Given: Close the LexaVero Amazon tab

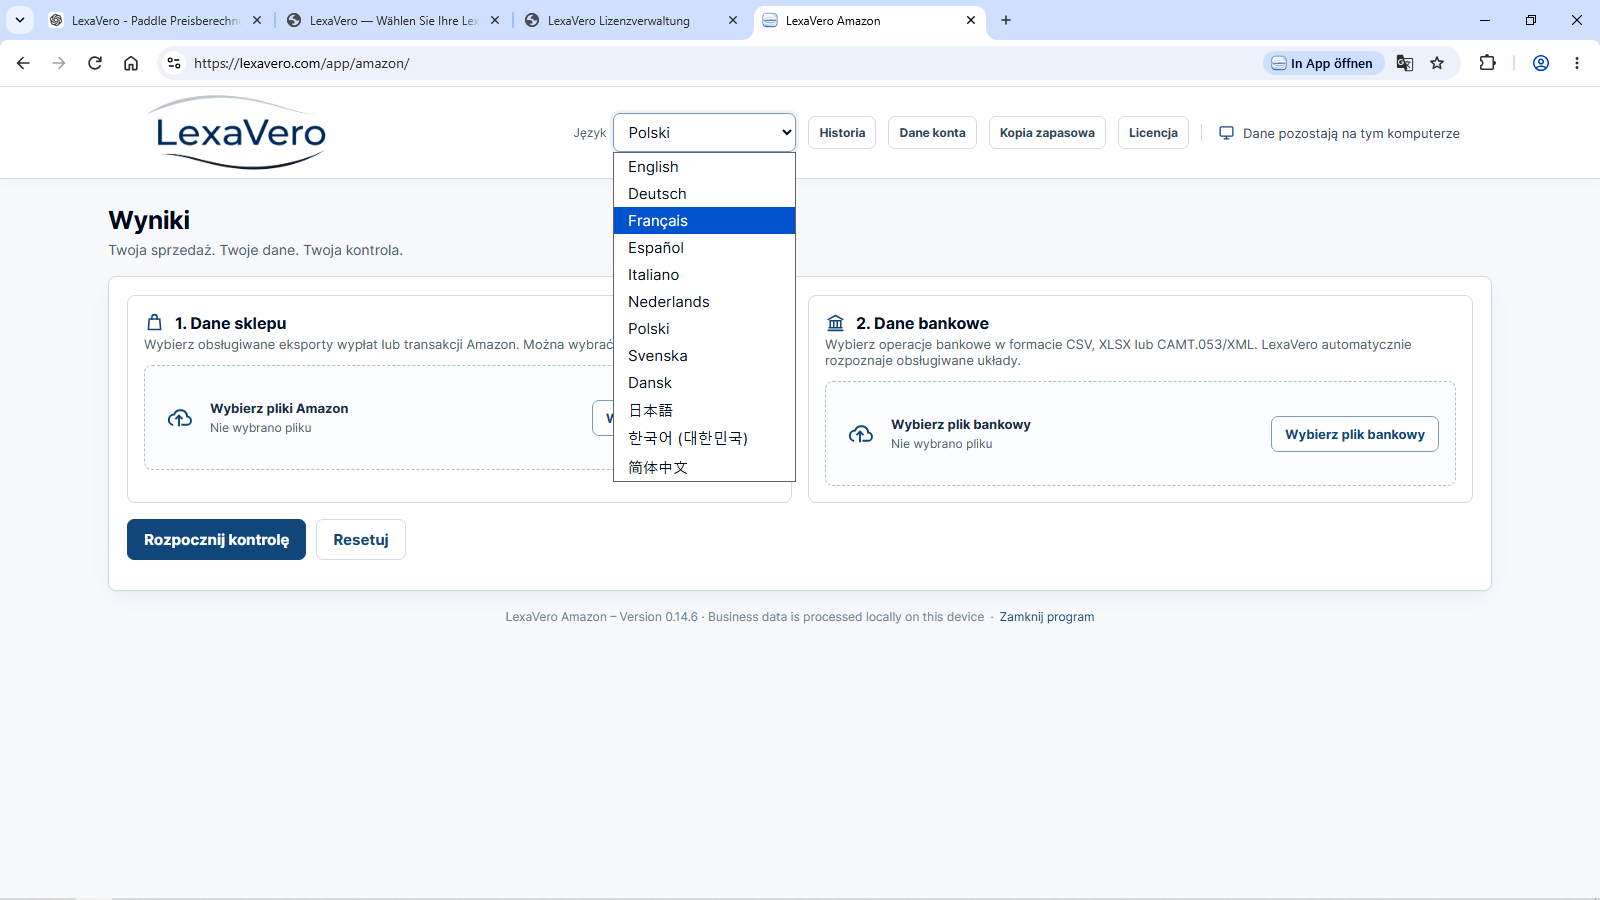Looking at the screenshot, I should point(971,20).
